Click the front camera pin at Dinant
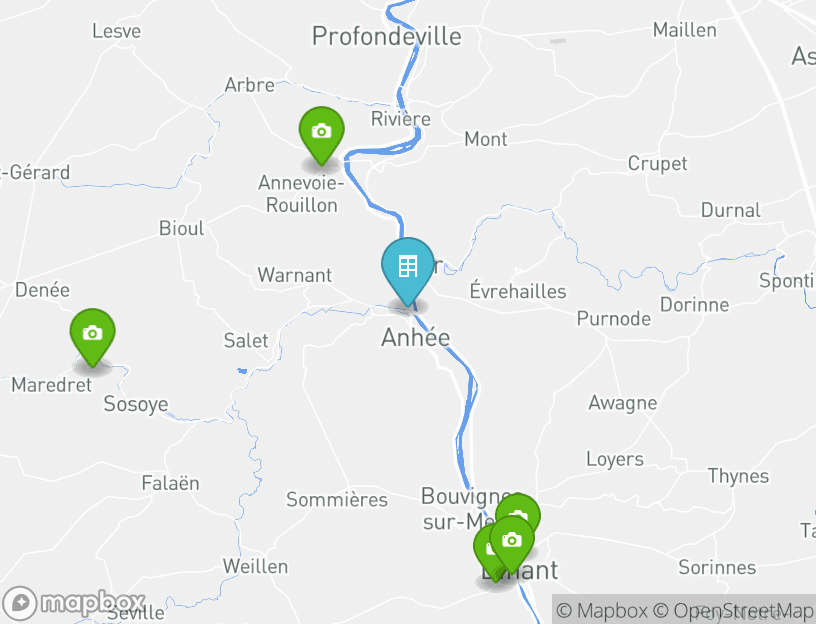Image resolution: width=816 pixels, height=624 pixels. pyautogui.click(x=512, y=544)
